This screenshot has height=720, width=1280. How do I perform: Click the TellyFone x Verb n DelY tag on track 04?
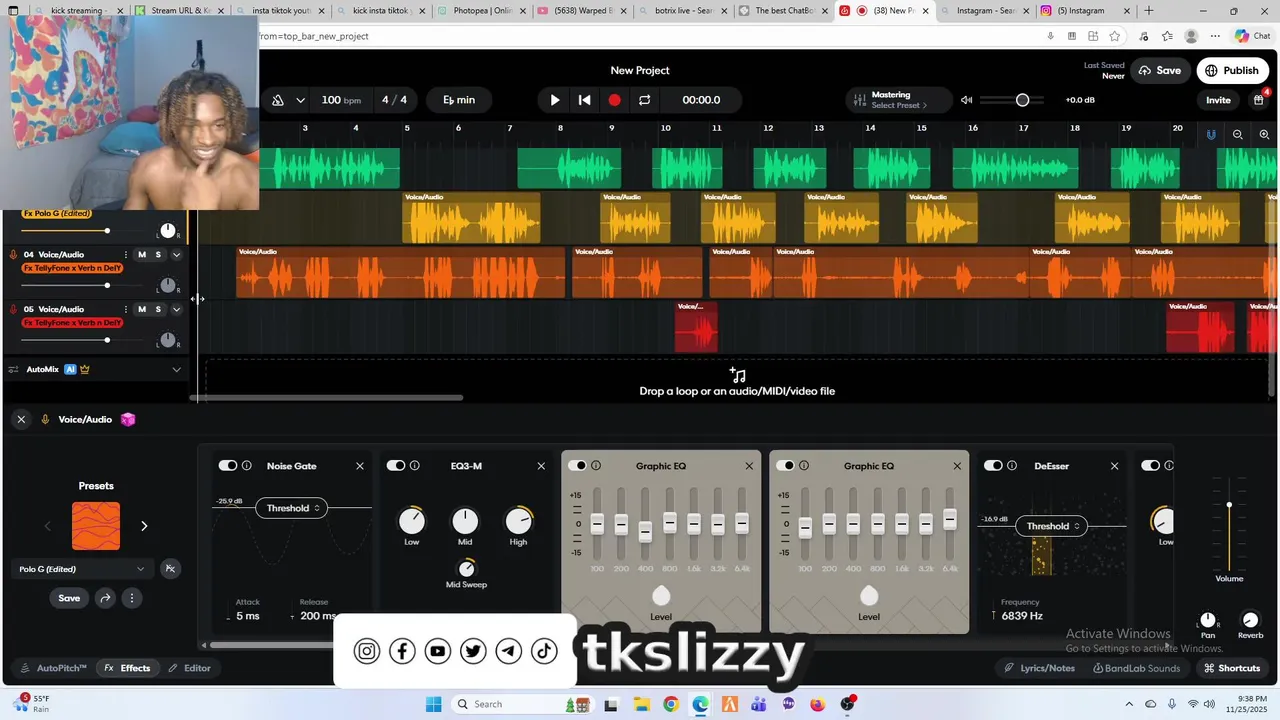pos(73,268)
